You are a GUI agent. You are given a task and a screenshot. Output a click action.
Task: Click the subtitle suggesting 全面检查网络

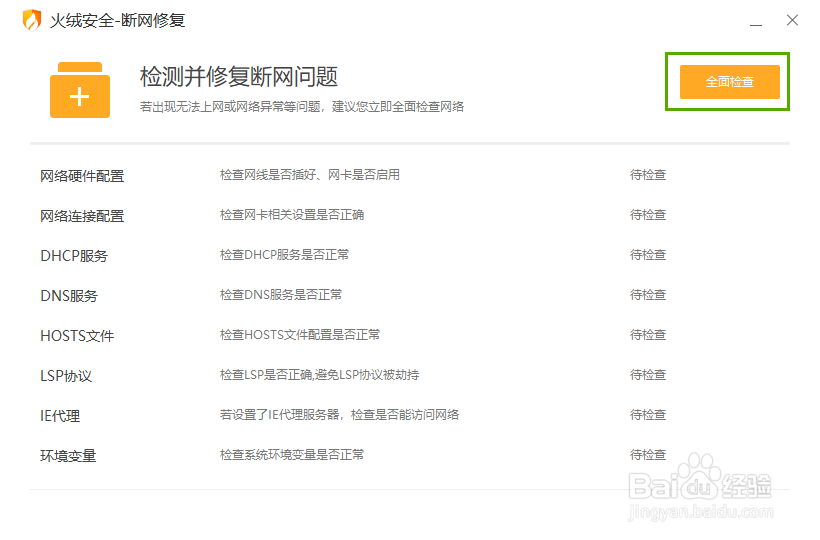pyautogui.click(x=302, y=107)
